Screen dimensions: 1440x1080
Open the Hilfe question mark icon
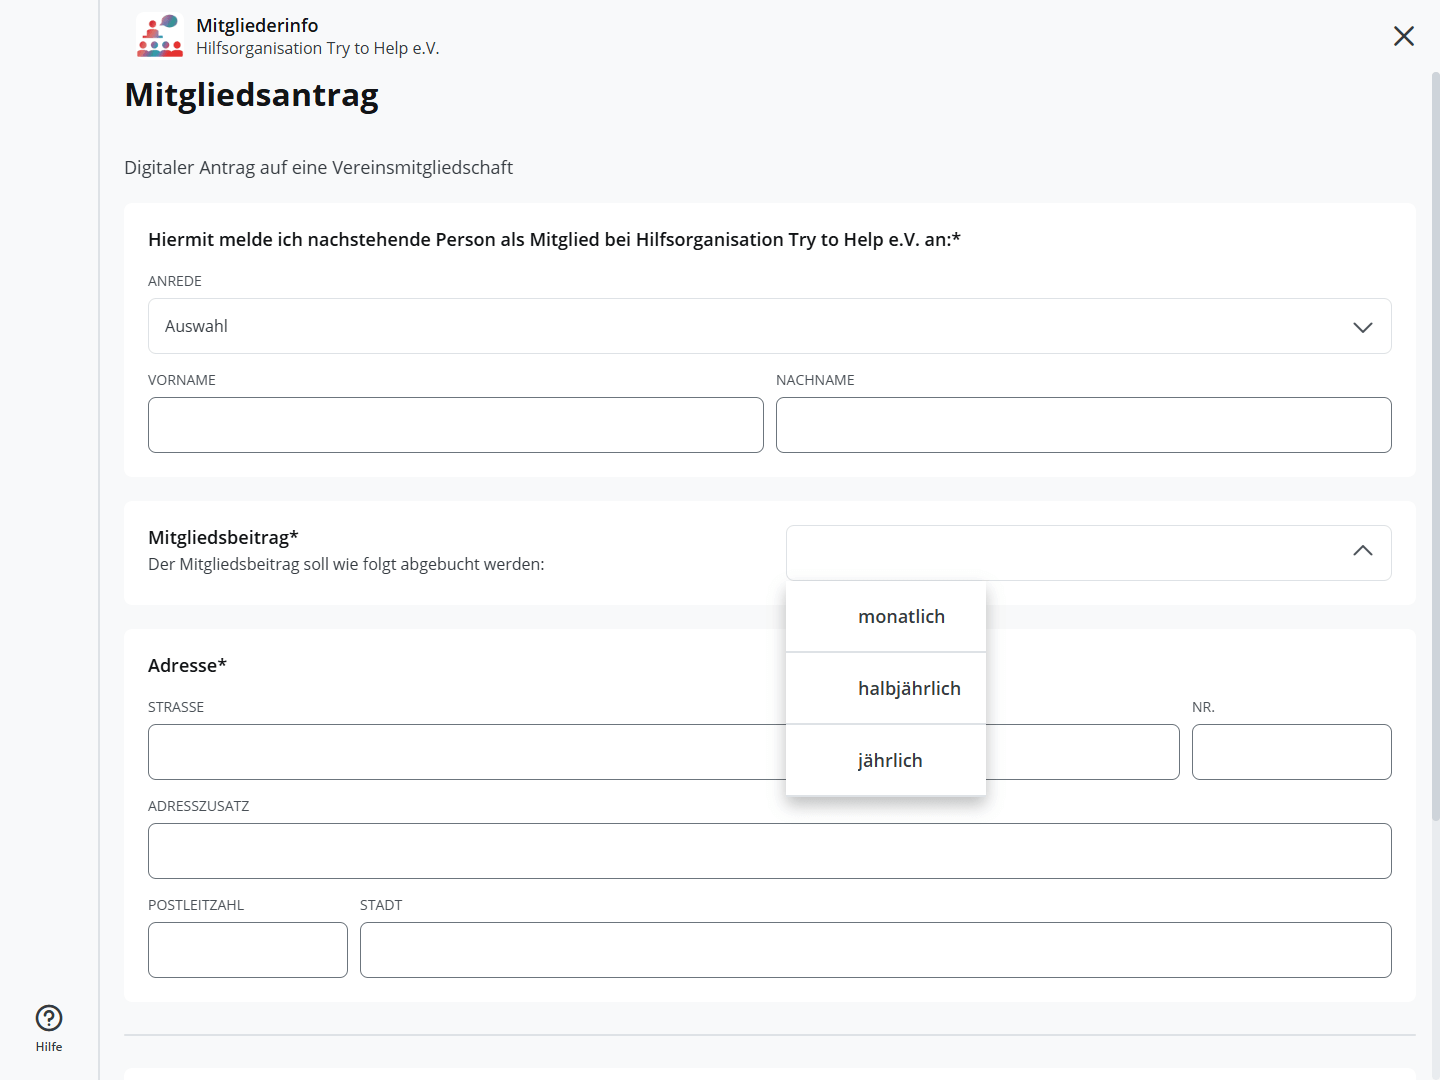[49, 1018]
